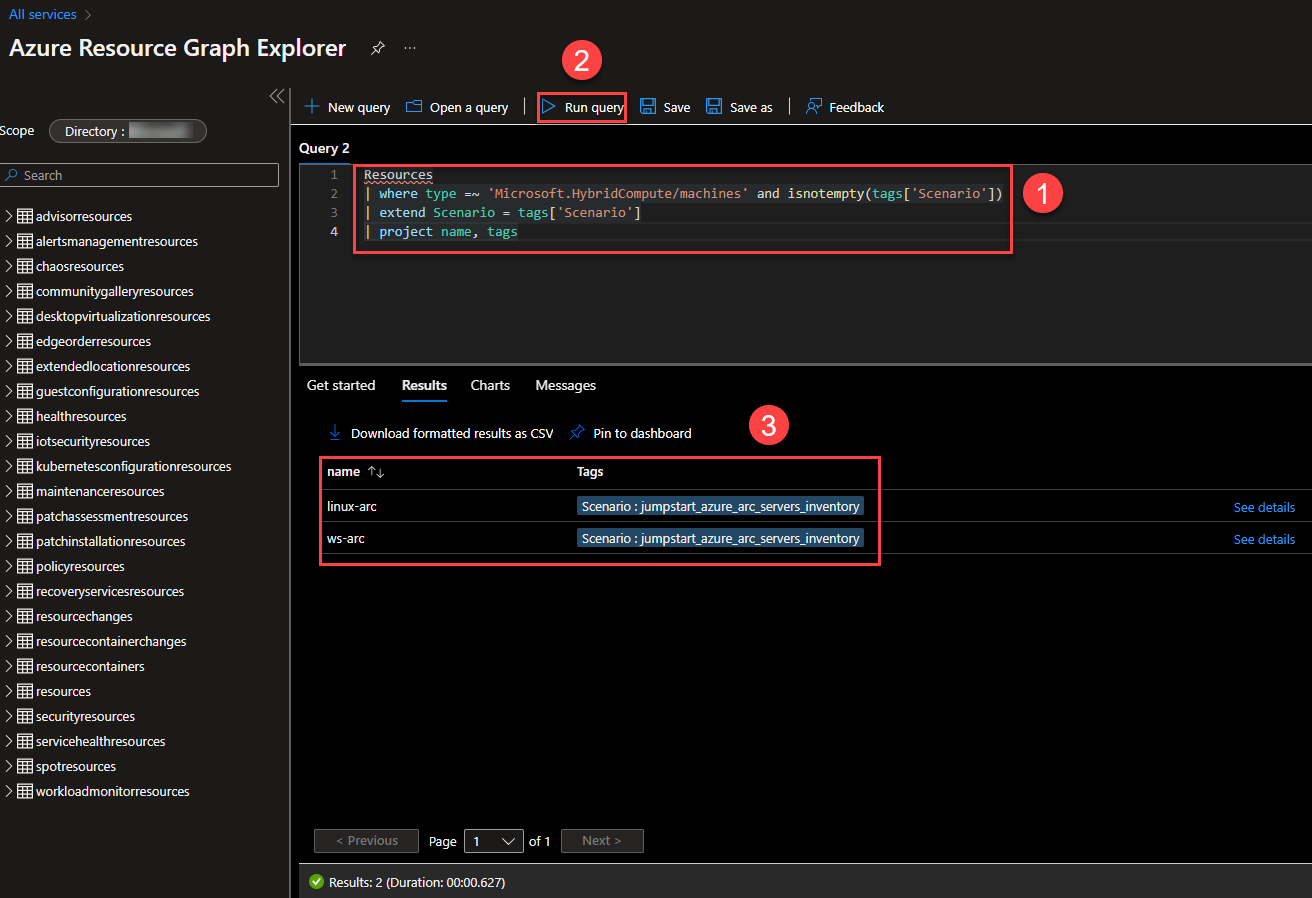This screenshot has height=898, width=1312.
Task: Click the ws-arc name cell
Action: (x=345, y=539)
